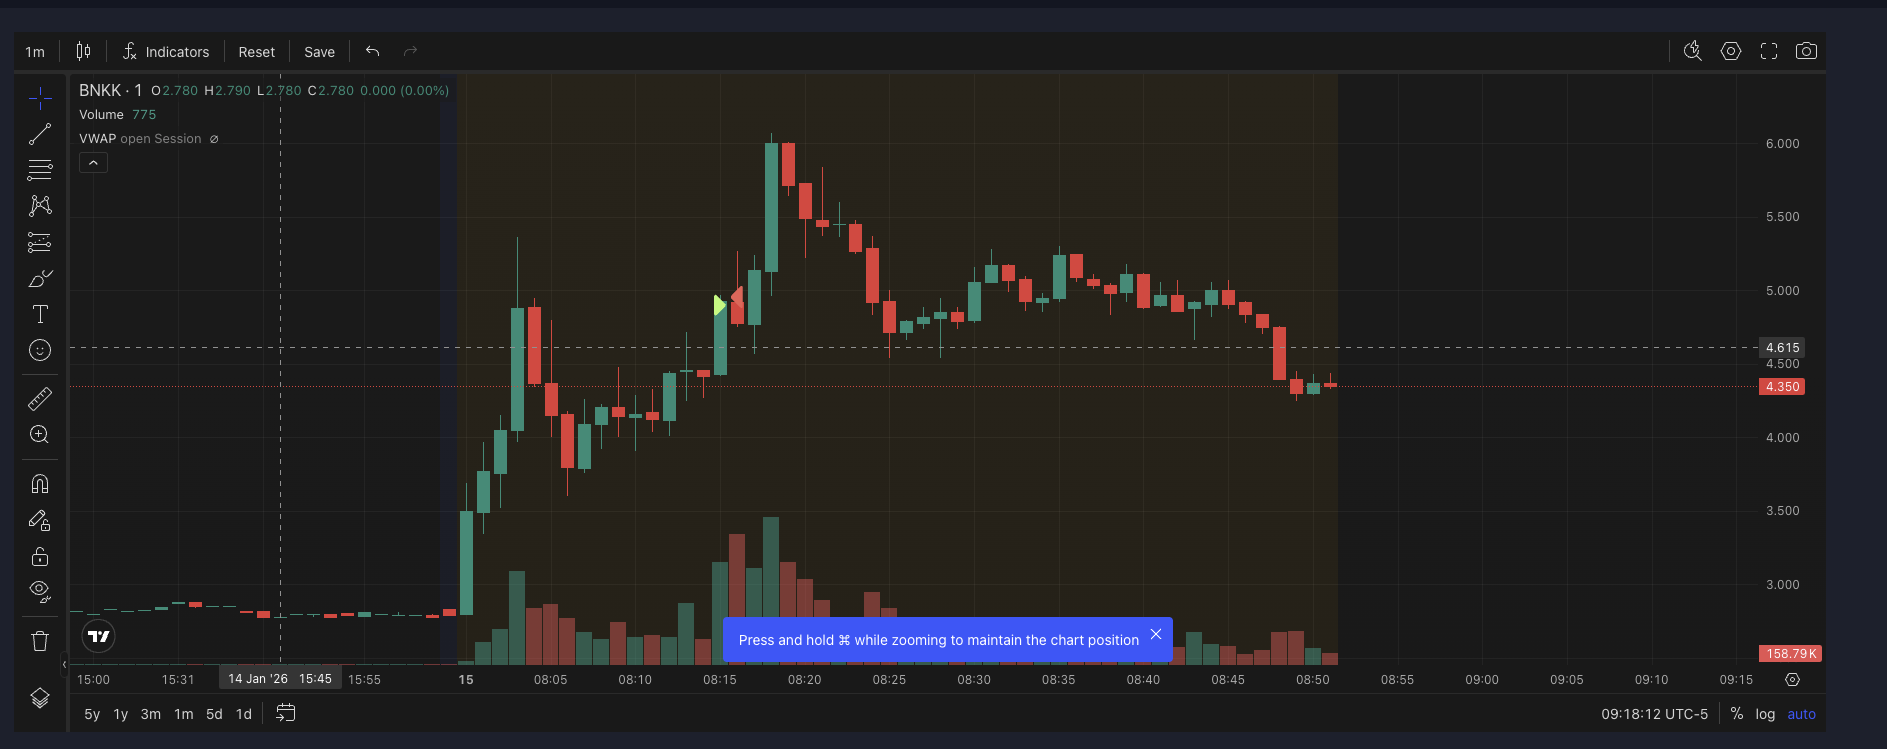
Task: Select the 5d time range
Action: (214, 714)
